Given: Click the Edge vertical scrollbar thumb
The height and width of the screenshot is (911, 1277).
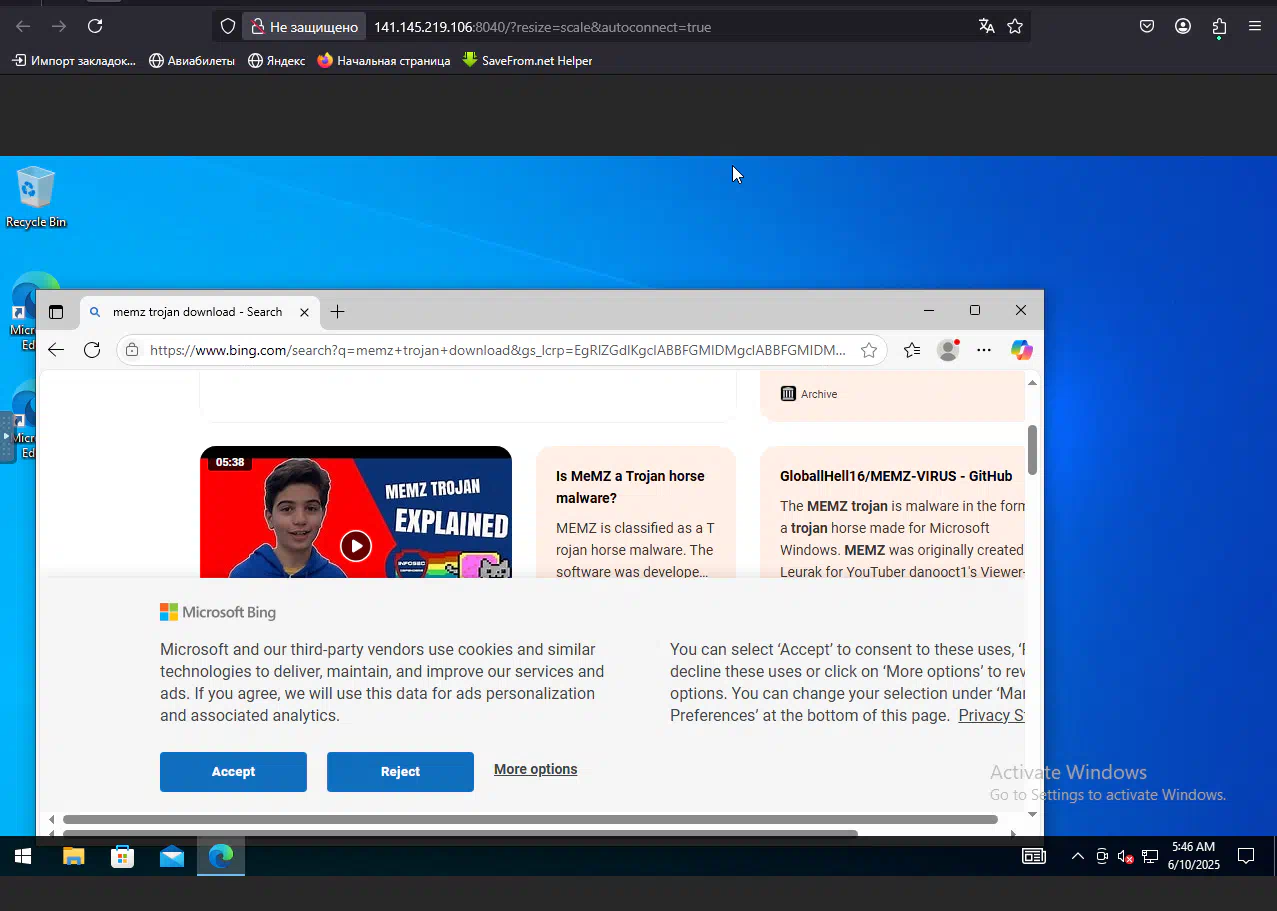Looking at the screenshot, I should tap(1032, 450).
